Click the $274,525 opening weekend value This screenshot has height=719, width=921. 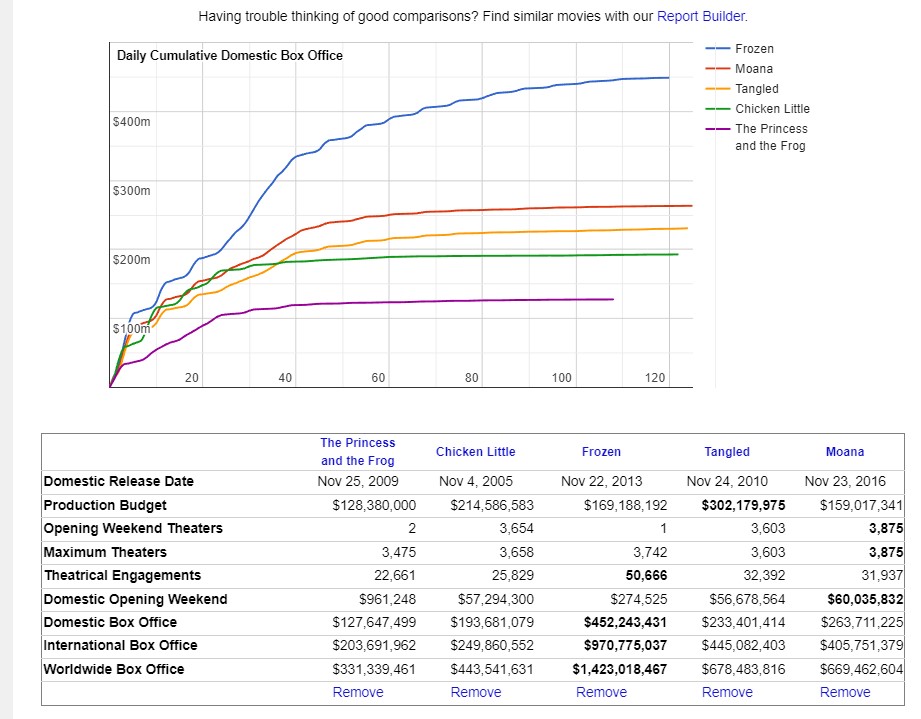point(639,599)
